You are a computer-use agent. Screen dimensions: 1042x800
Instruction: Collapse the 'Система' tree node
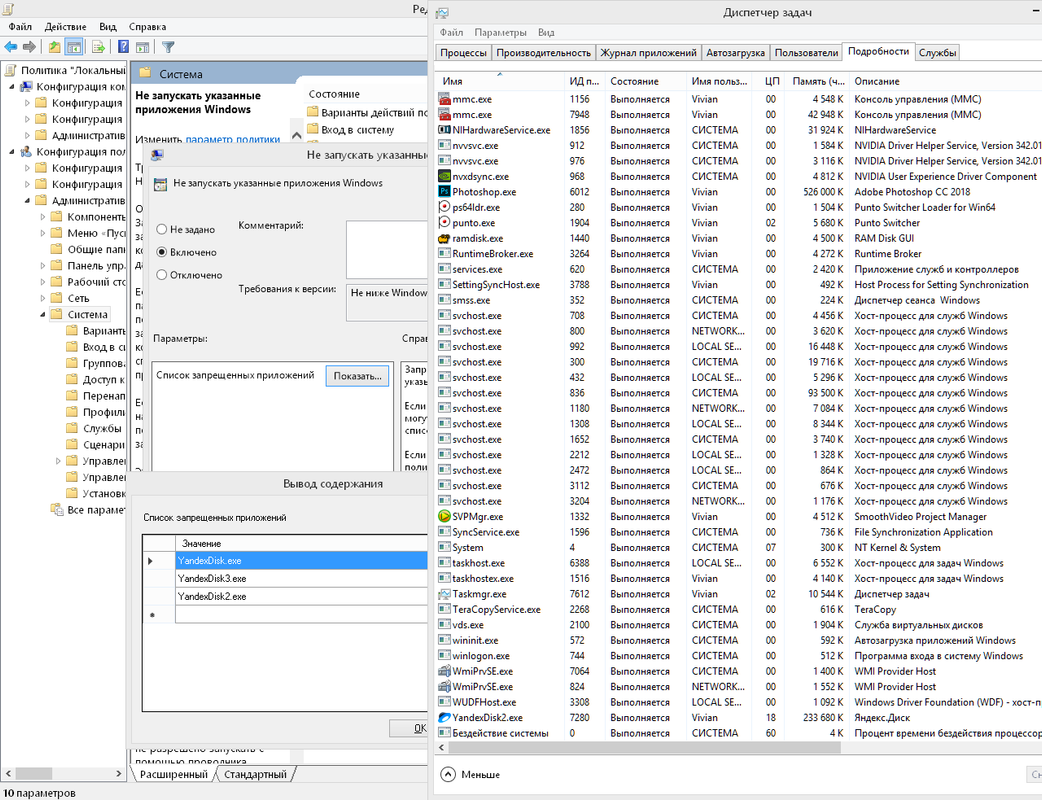click(43, 314)
